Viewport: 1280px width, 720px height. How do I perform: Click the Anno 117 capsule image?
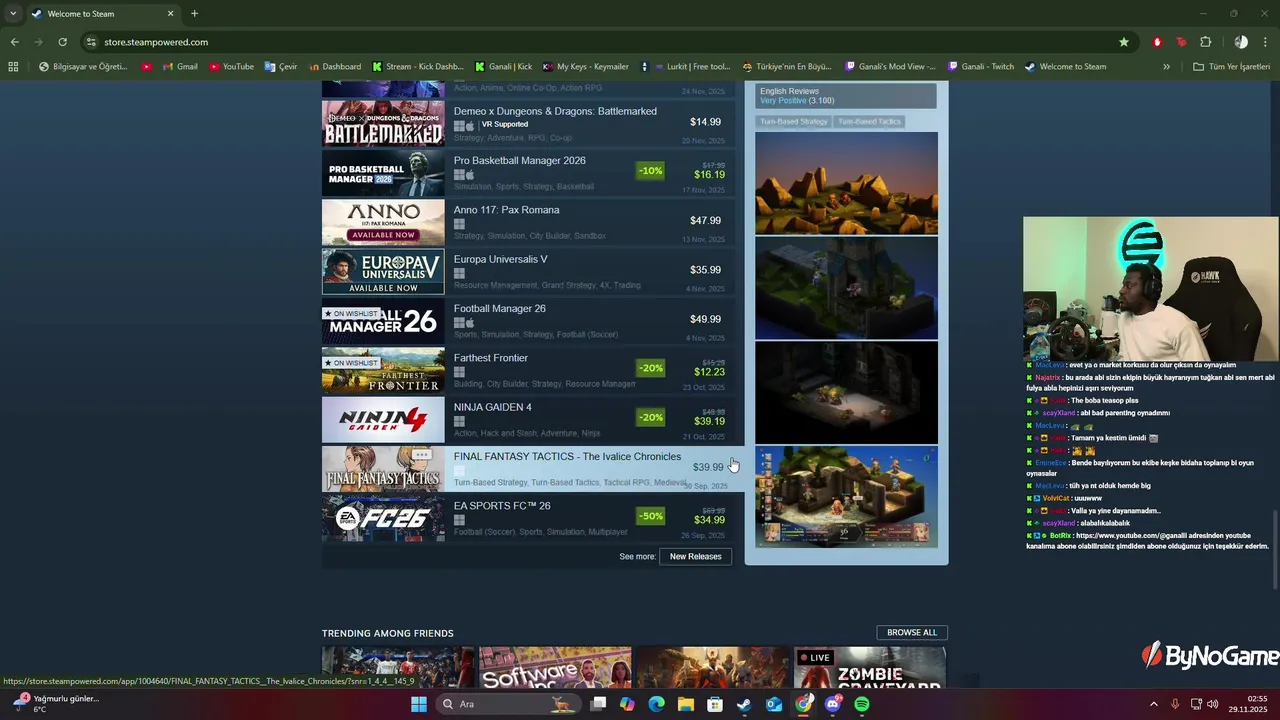coord(383,222)
